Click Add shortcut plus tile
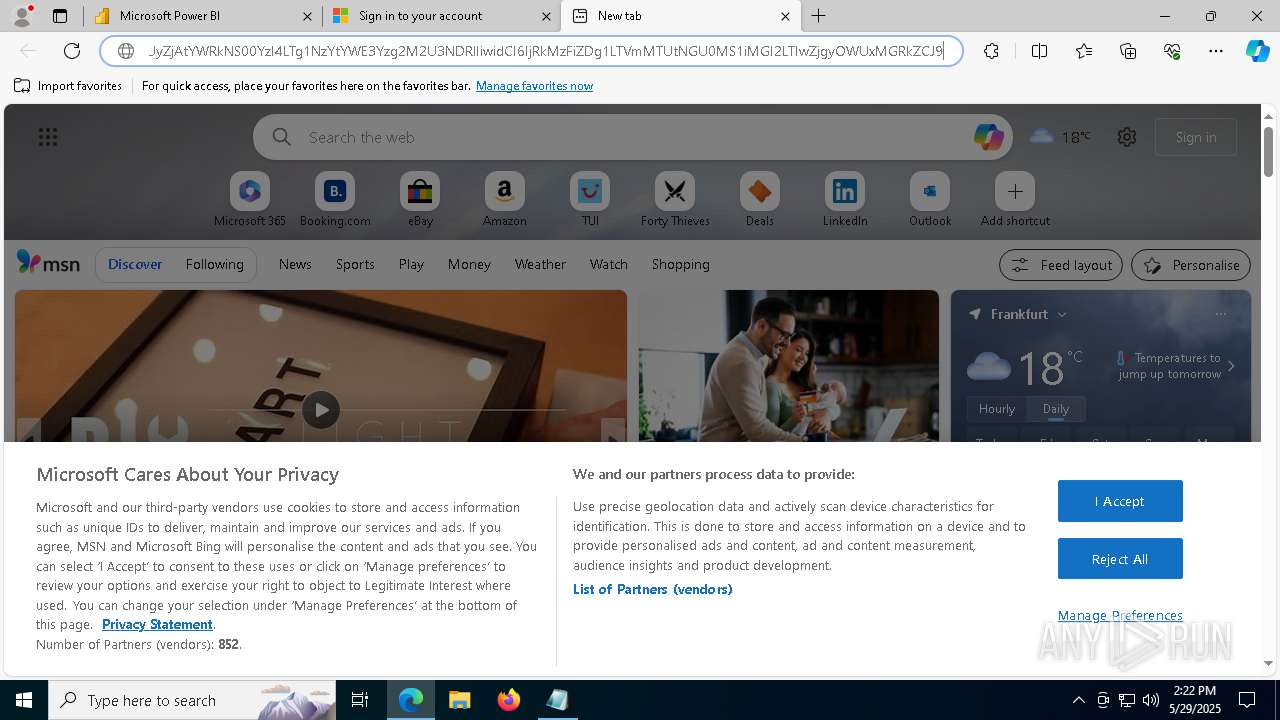The width and height of the screenshot is (1280, 720). [x=1015, y=200]
